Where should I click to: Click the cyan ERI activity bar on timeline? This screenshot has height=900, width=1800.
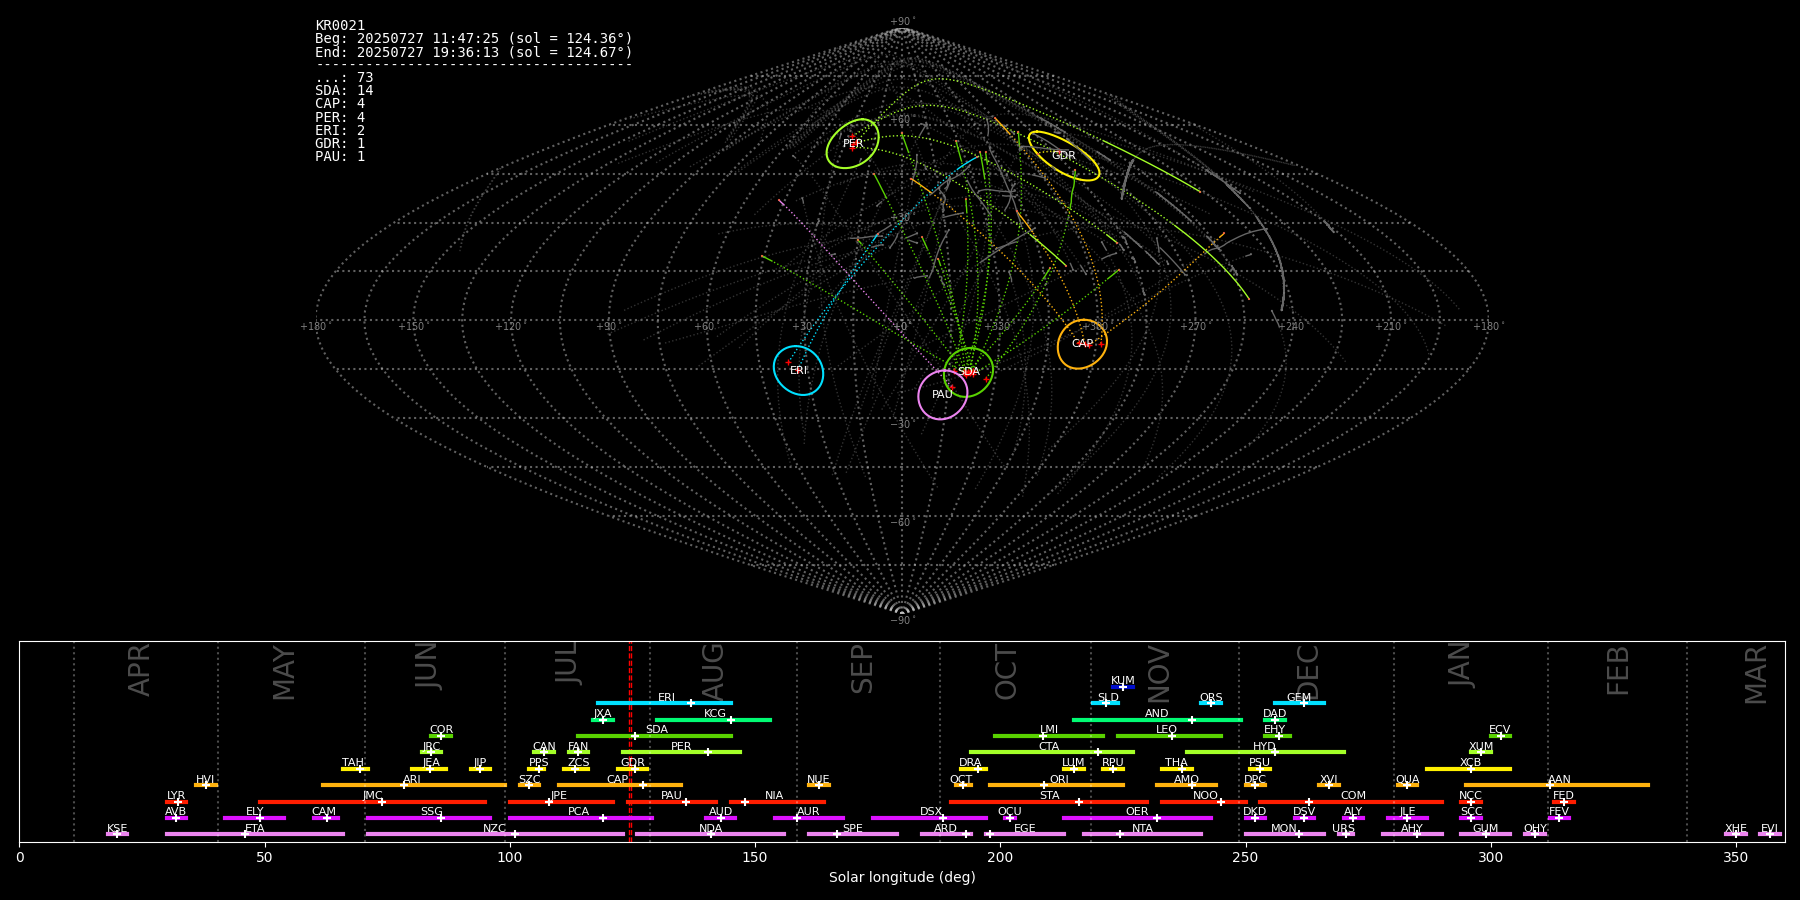pyautogui.click(x=664, y=703)
